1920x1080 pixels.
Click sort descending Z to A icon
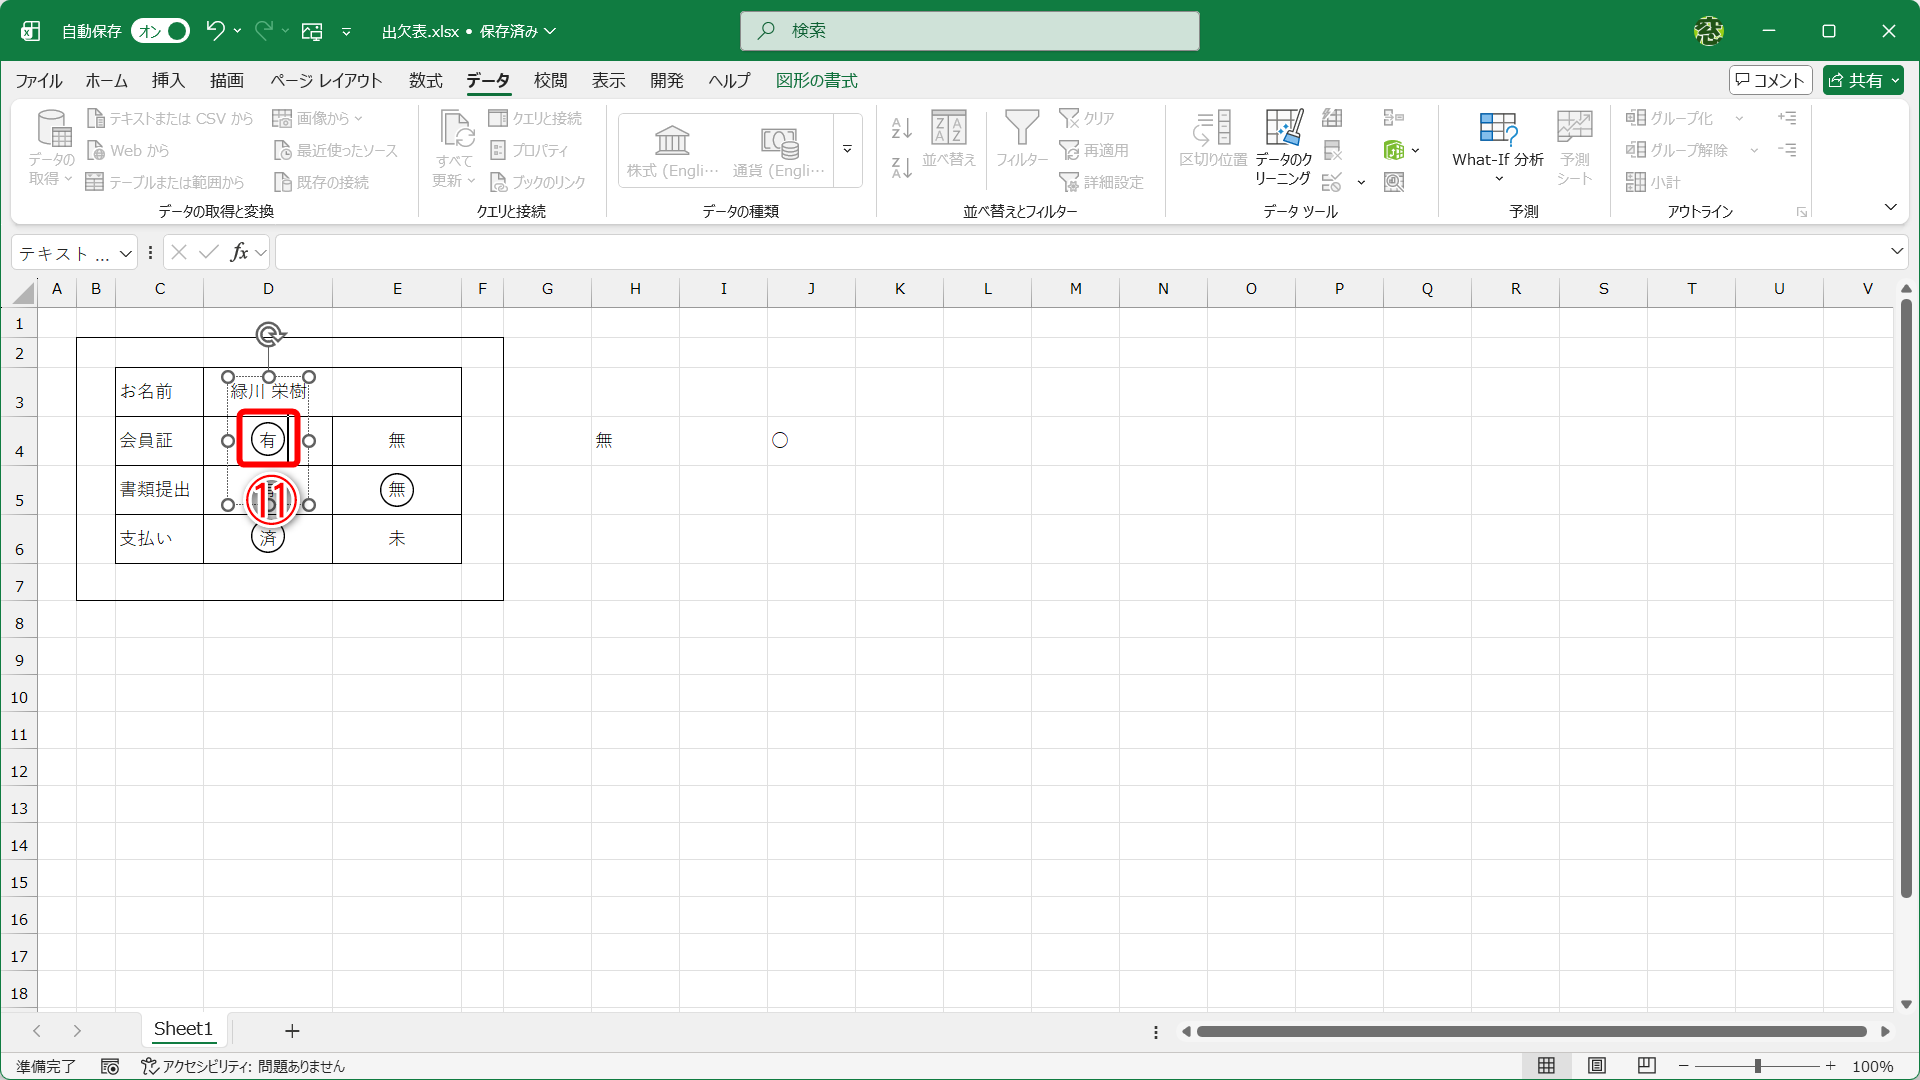pyautogui.click(x=901, y=168)
